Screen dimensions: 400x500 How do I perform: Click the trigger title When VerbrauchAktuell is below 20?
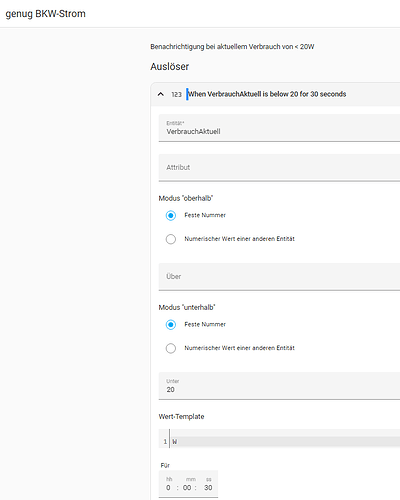click(267, 94)
